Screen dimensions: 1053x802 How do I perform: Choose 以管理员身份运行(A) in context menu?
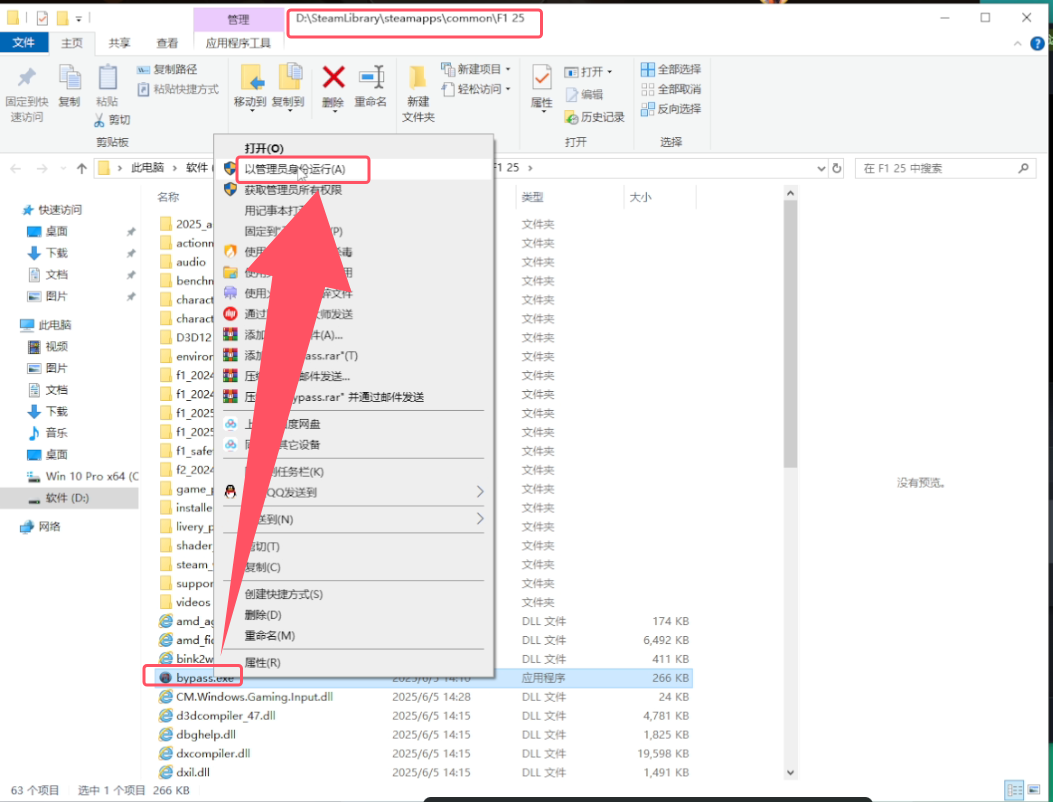295,169
